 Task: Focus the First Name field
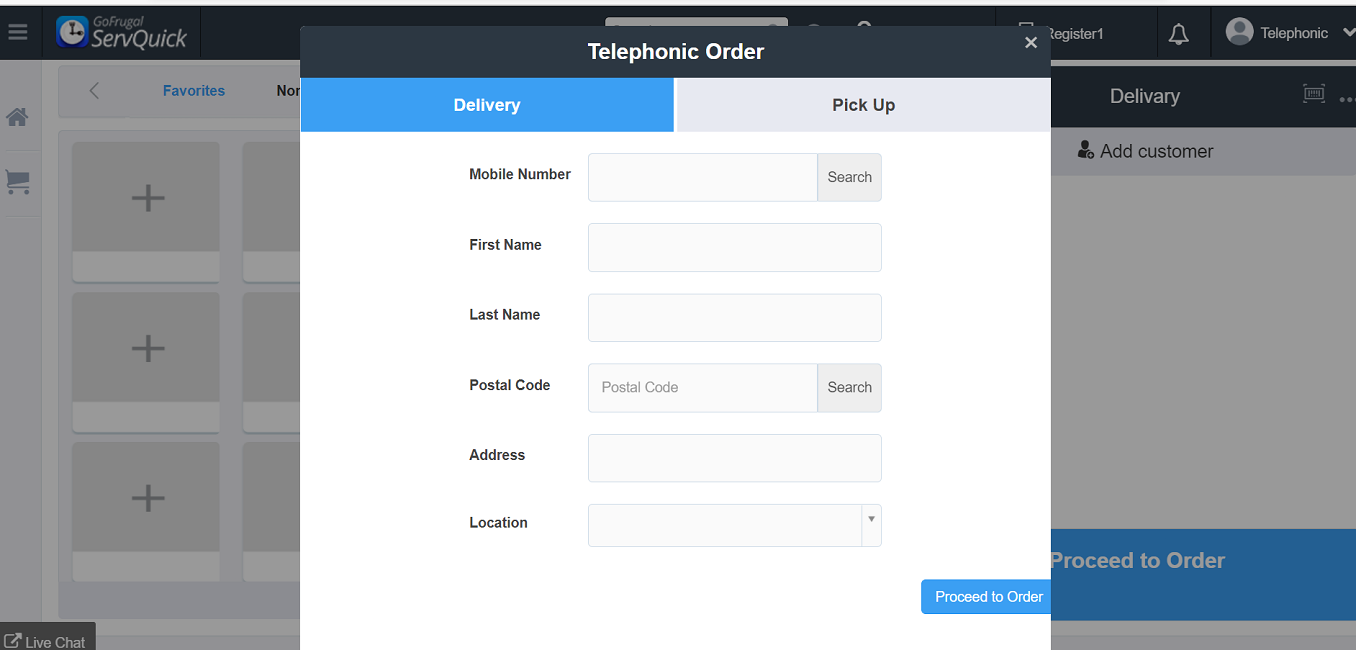pos(734,247)
